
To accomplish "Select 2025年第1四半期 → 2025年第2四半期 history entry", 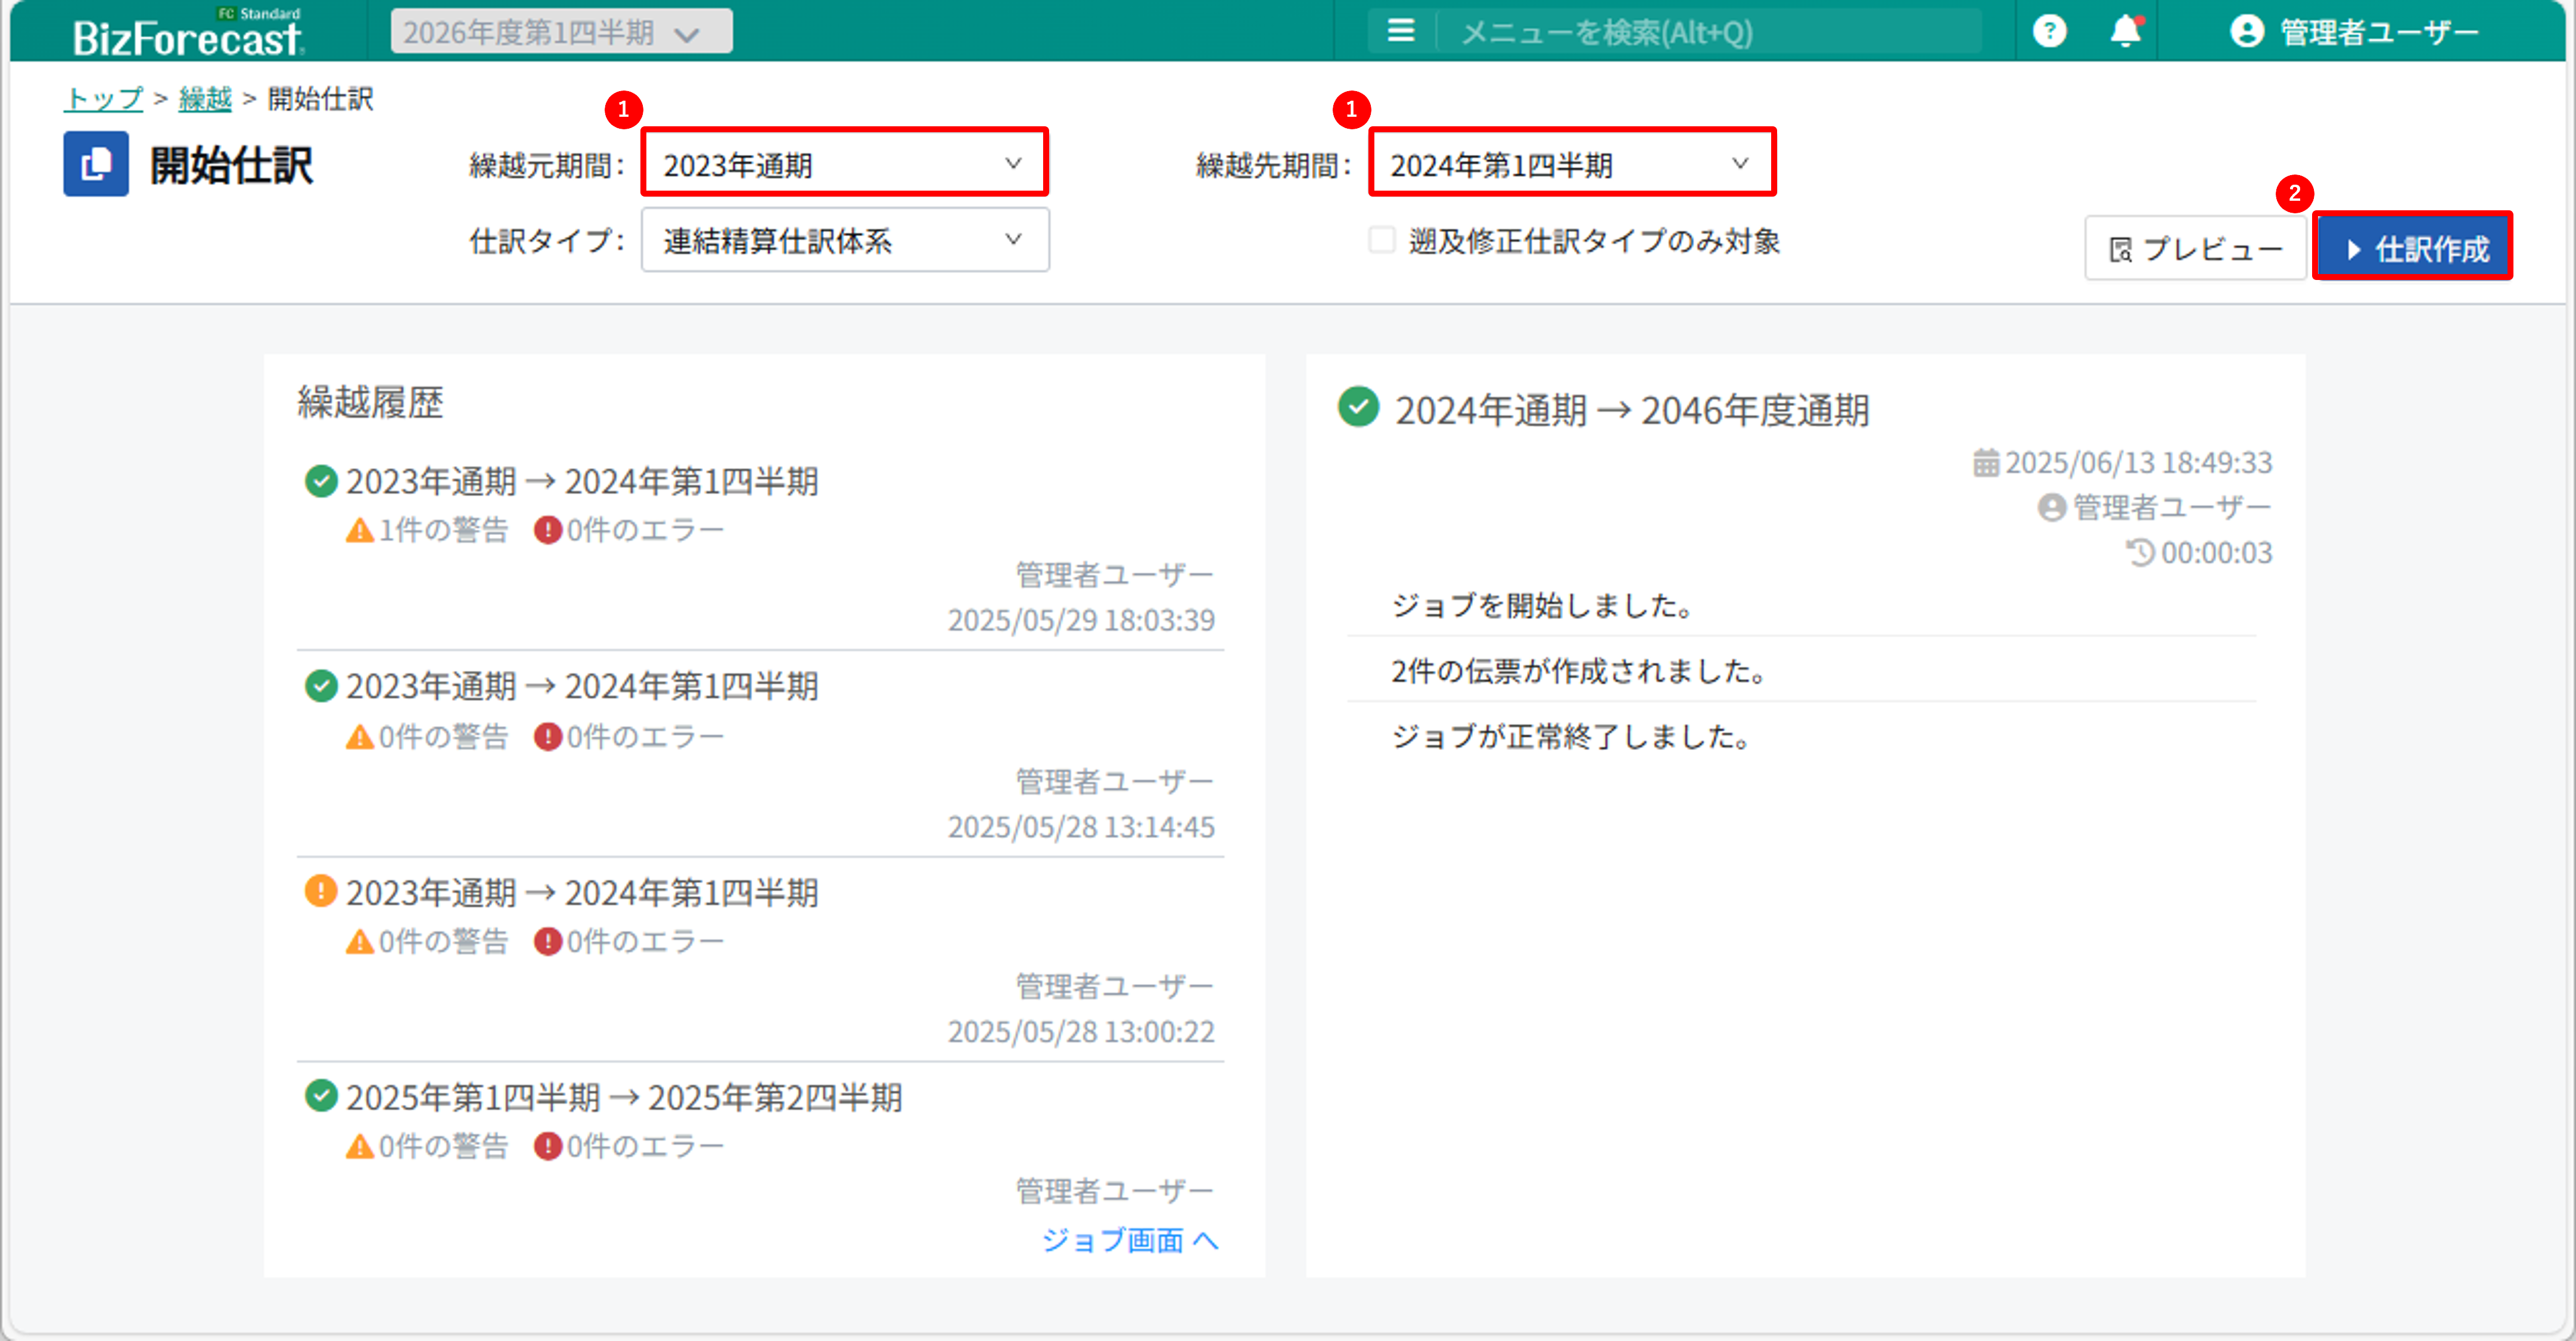I will pos(624,1097).
